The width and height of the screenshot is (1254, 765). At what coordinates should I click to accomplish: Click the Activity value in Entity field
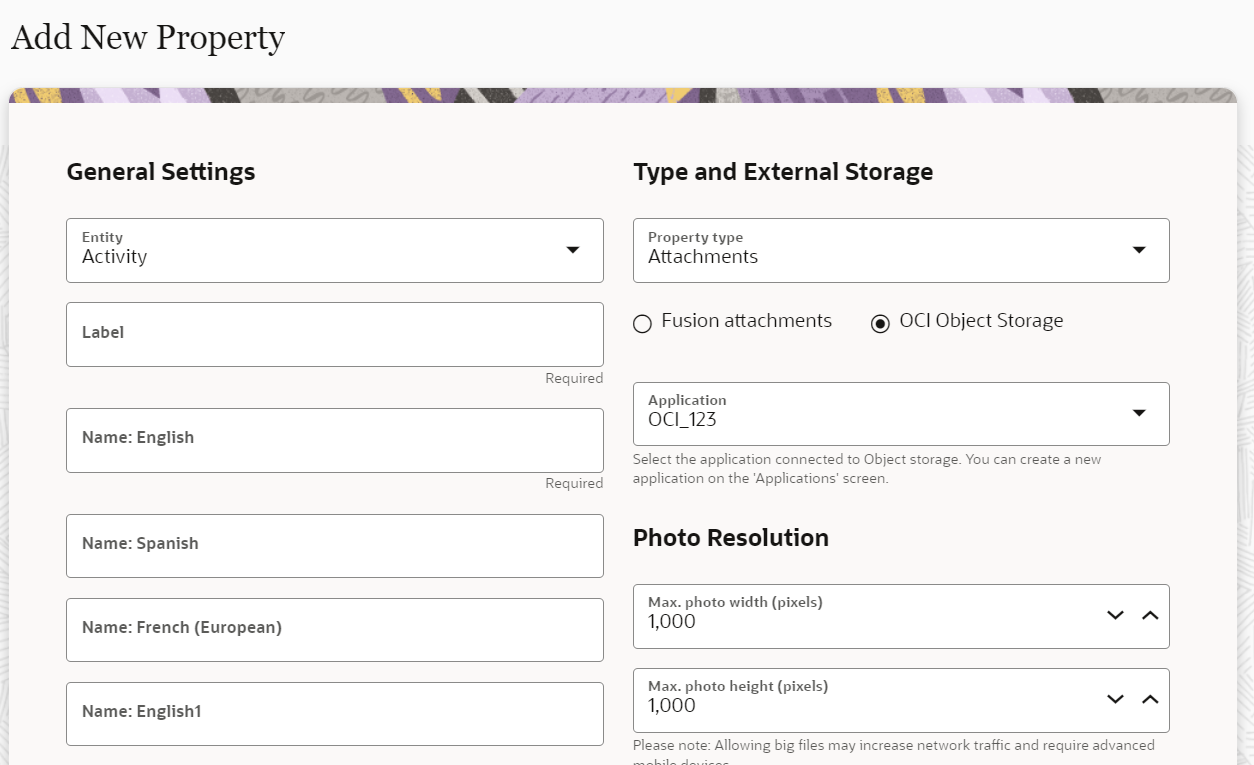pos(115,257)
